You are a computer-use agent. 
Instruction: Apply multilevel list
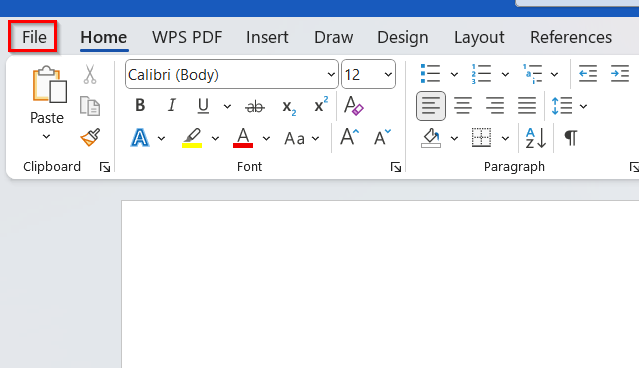coord(533,74)
